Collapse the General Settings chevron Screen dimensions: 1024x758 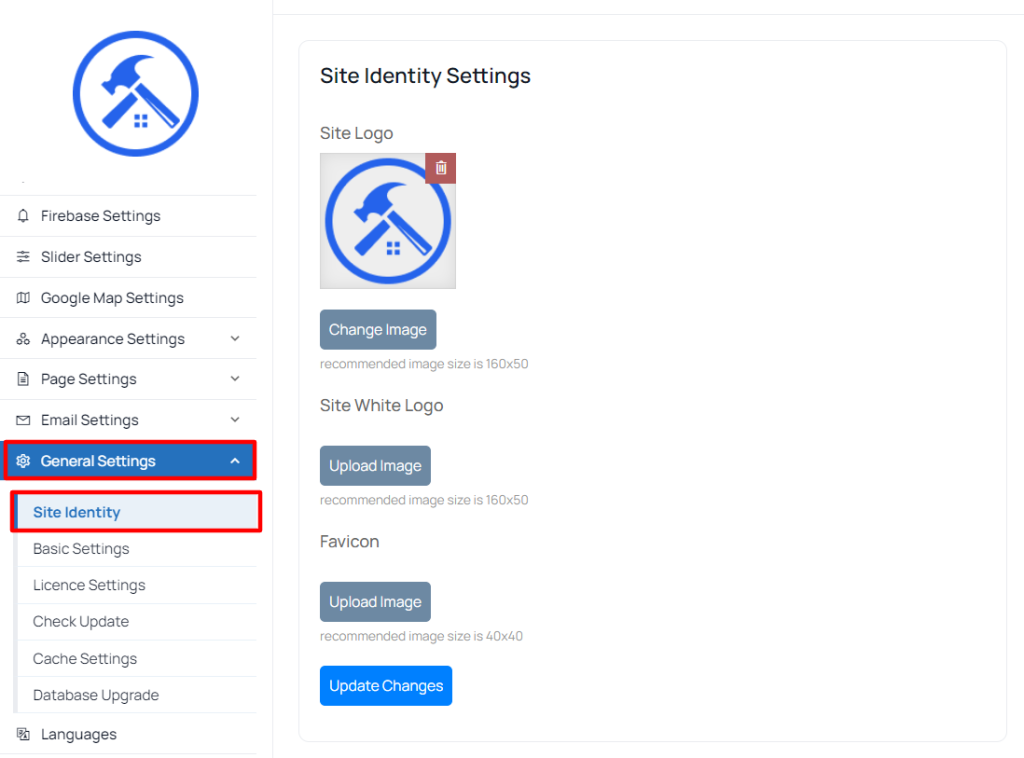tap(235, 461)
